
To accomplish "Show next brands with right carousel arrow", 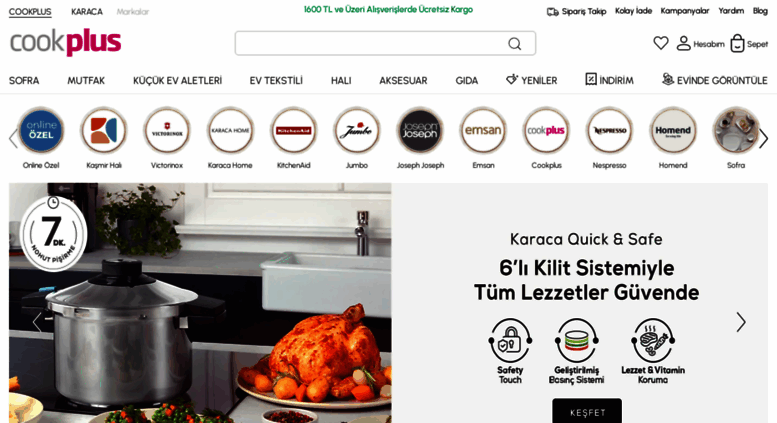I will pos(764,139).
